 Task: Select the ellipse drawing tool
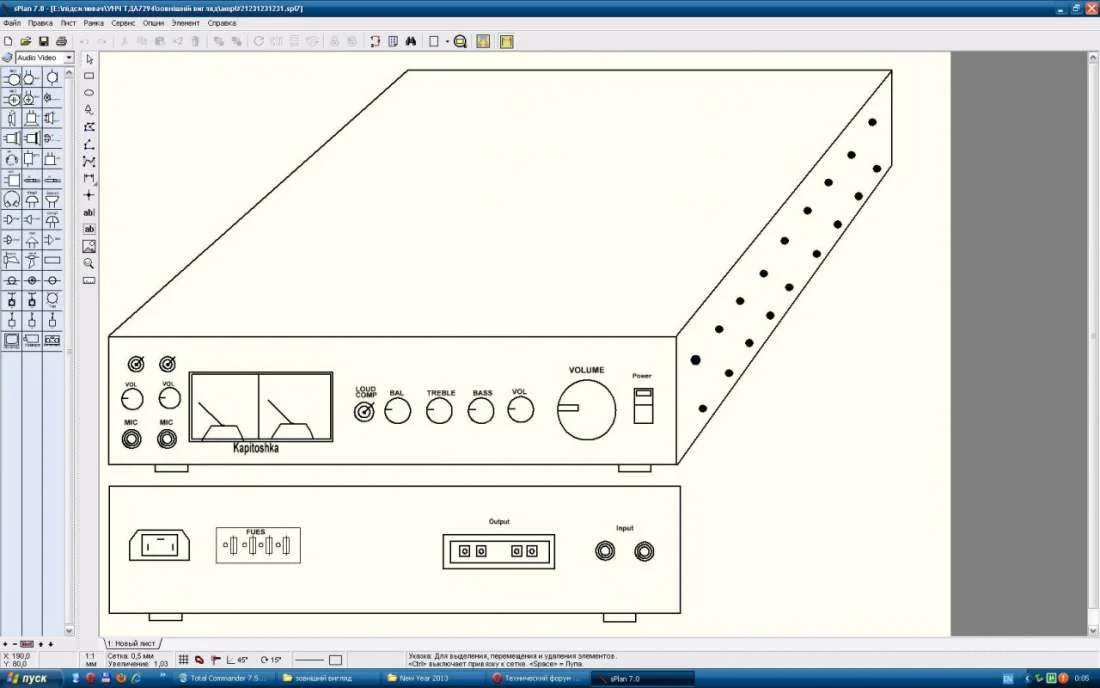[x=89, y=93]
